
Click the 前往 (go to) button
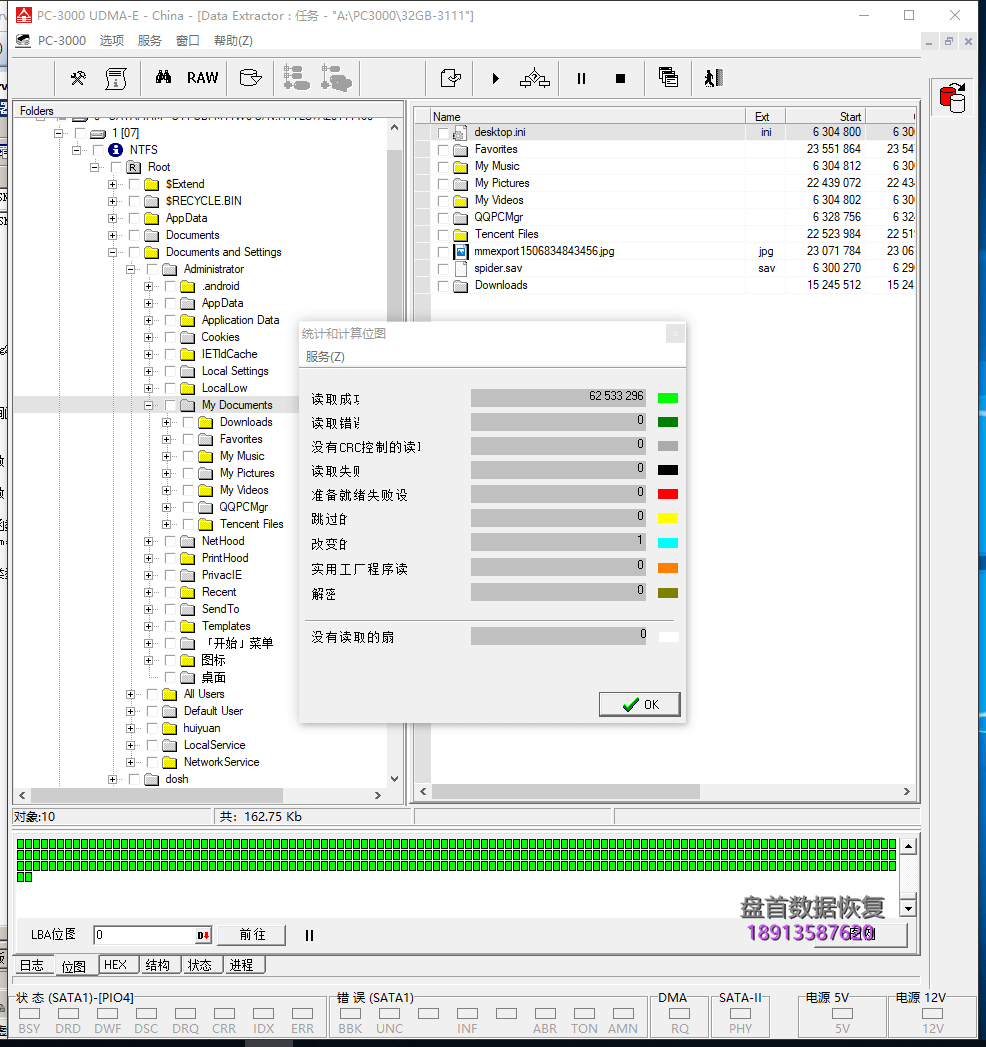252,935
